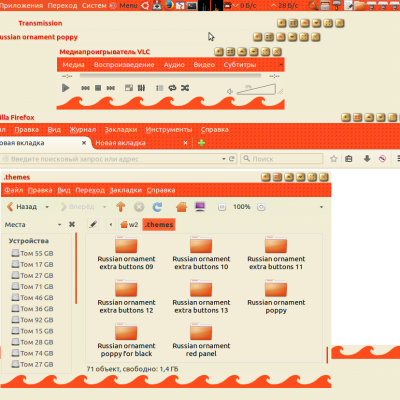Toggle fullscreen video in VLC

click(x=129, y=88)
